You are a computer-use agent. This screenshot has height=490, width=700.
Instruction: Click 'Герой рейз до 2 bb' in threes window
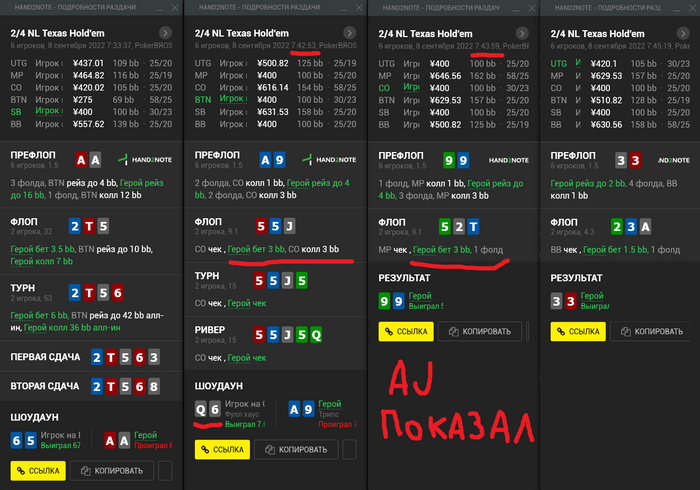pos(588,183)
